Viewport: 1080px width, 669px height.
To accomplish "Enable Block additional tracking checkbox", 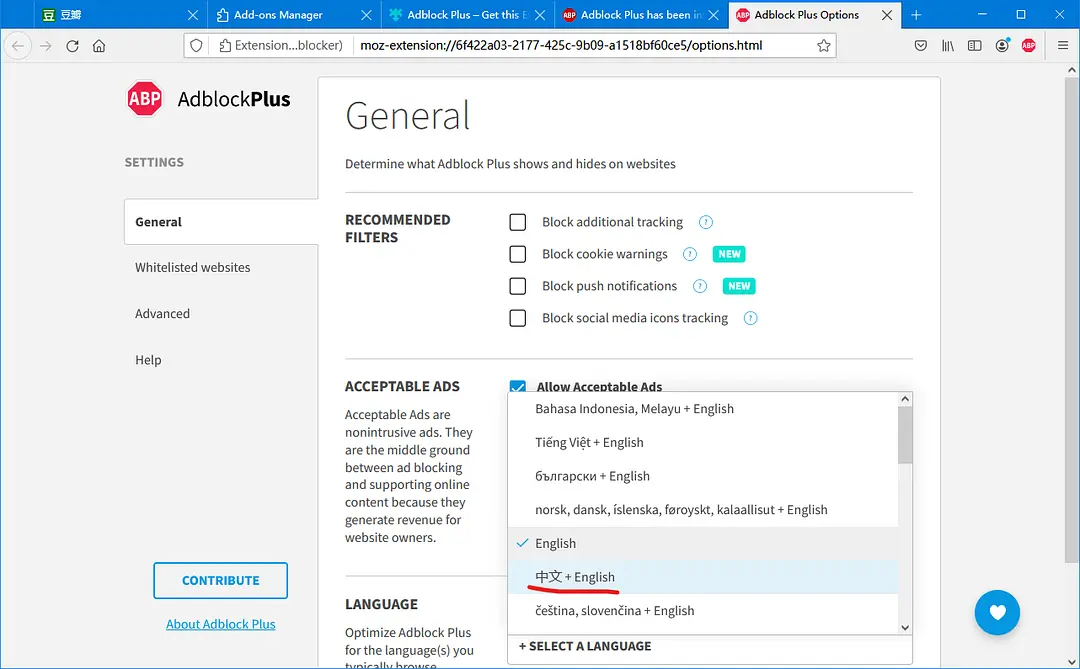I will pyautogui.click(x=518, y=222).
